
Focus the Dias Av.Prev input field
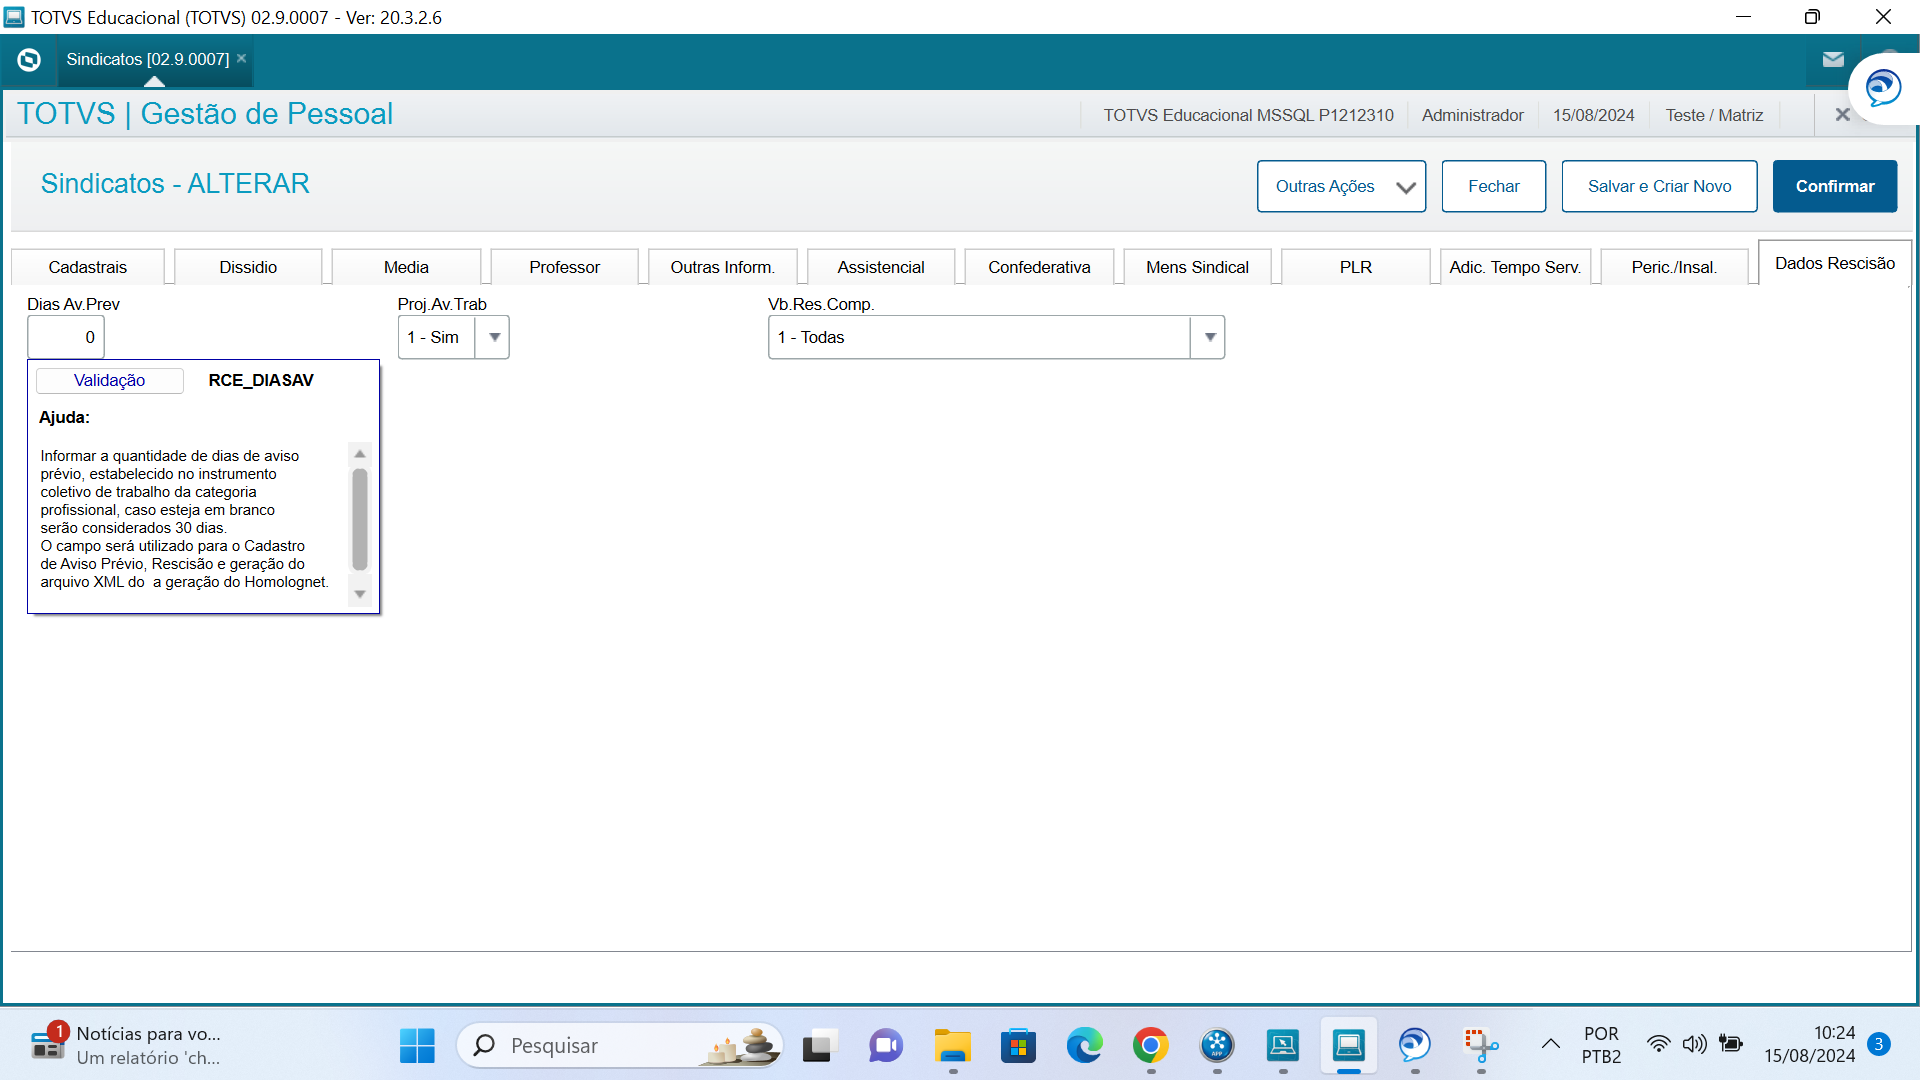coord(66,337)
